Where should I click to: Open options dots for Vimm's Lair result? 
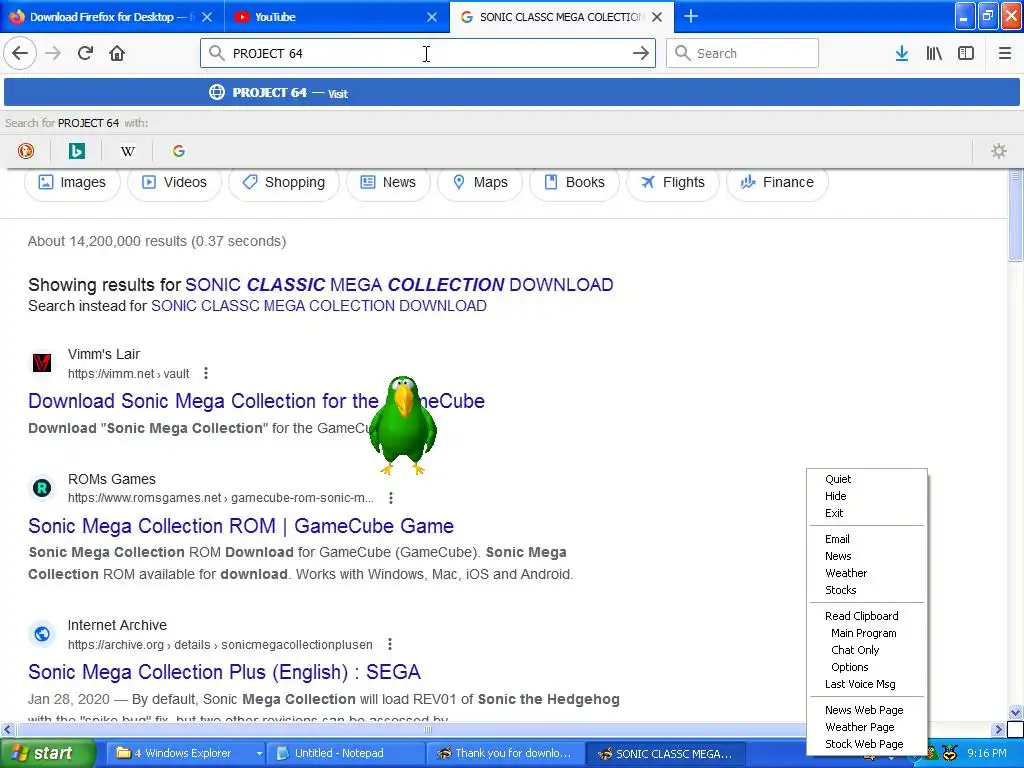pos(206,373)
